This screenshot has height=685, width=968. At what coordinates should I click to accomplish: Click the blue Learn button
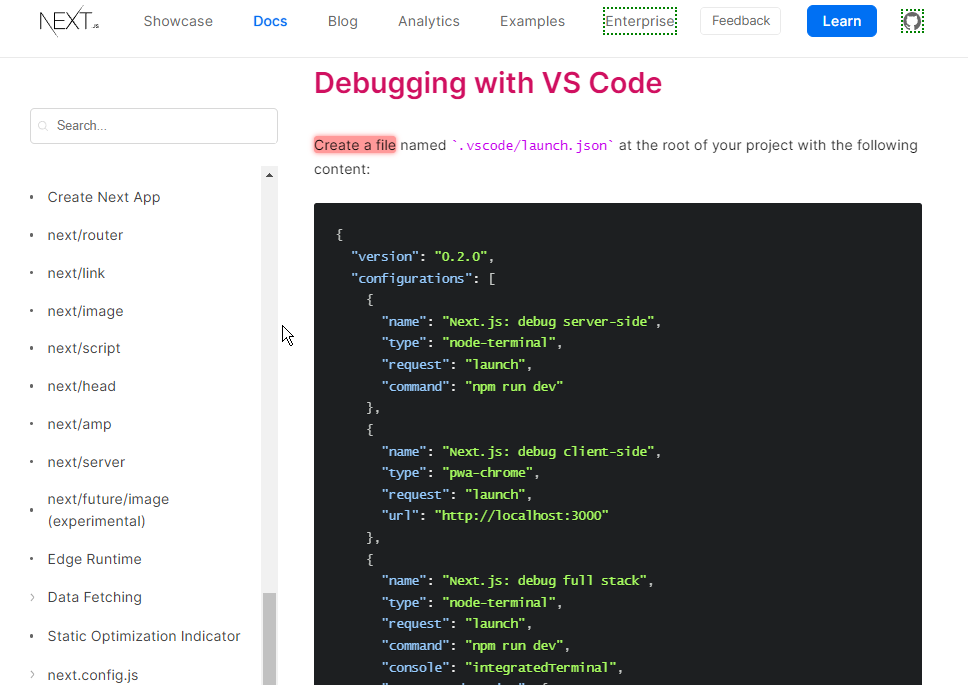tap(841, 21)
